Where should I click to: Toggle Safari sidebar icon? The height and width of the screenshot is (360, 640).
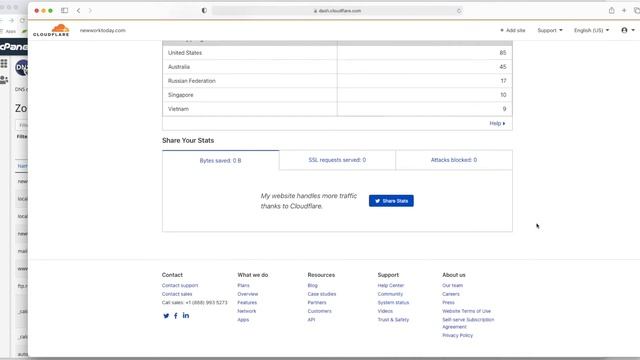click(64, 11)
